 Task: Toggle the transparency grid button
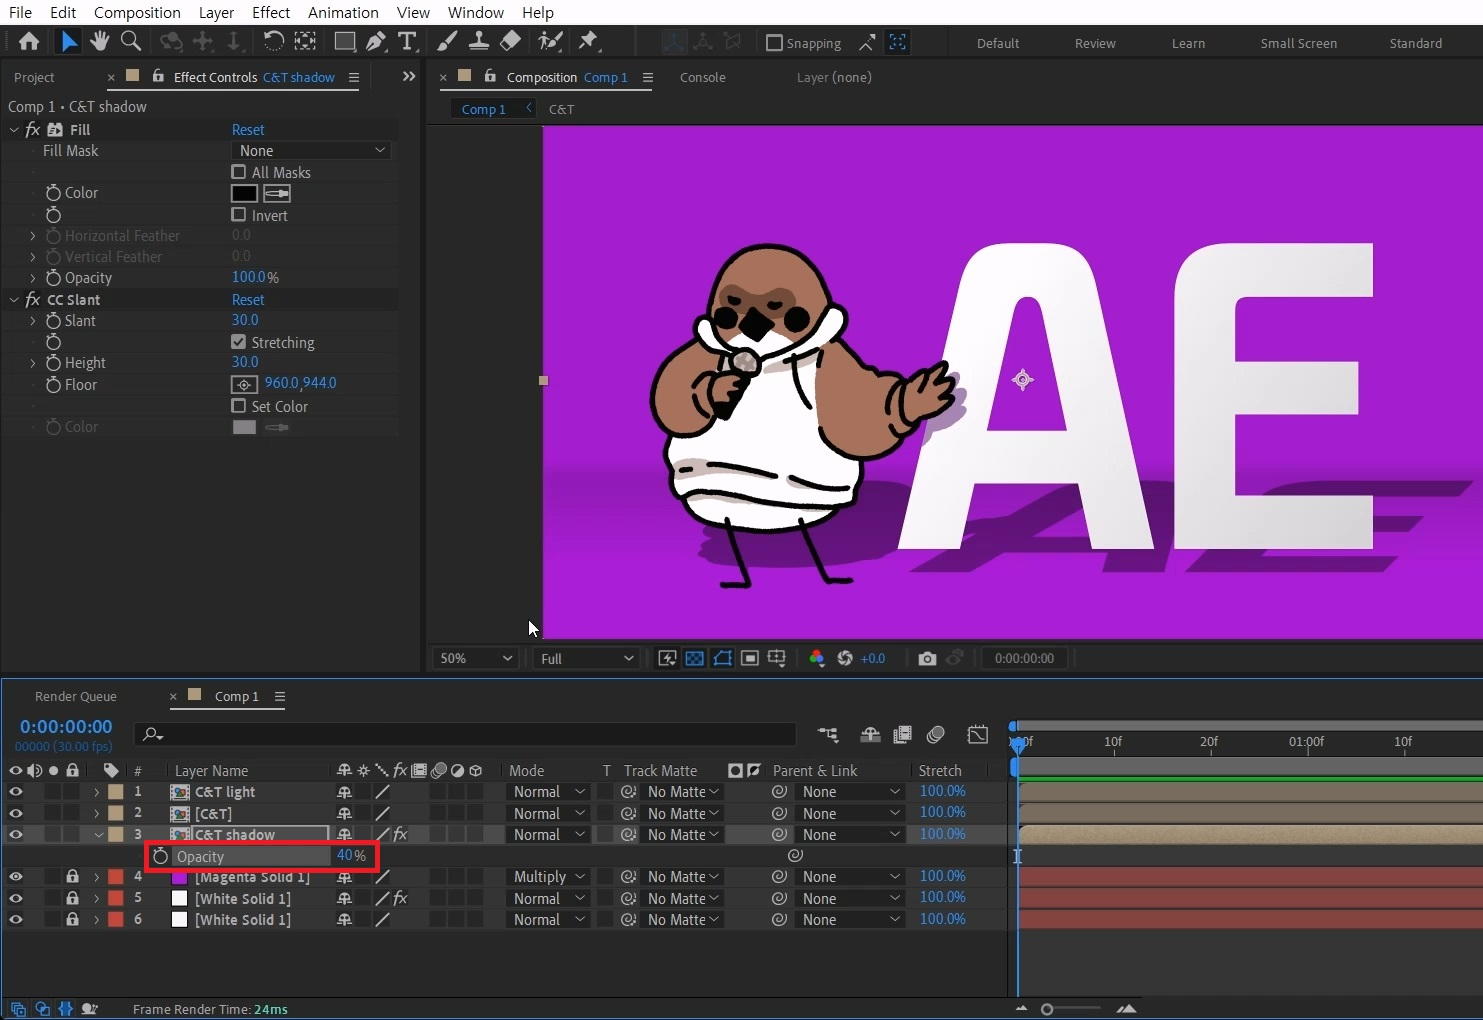pos(695,658)
